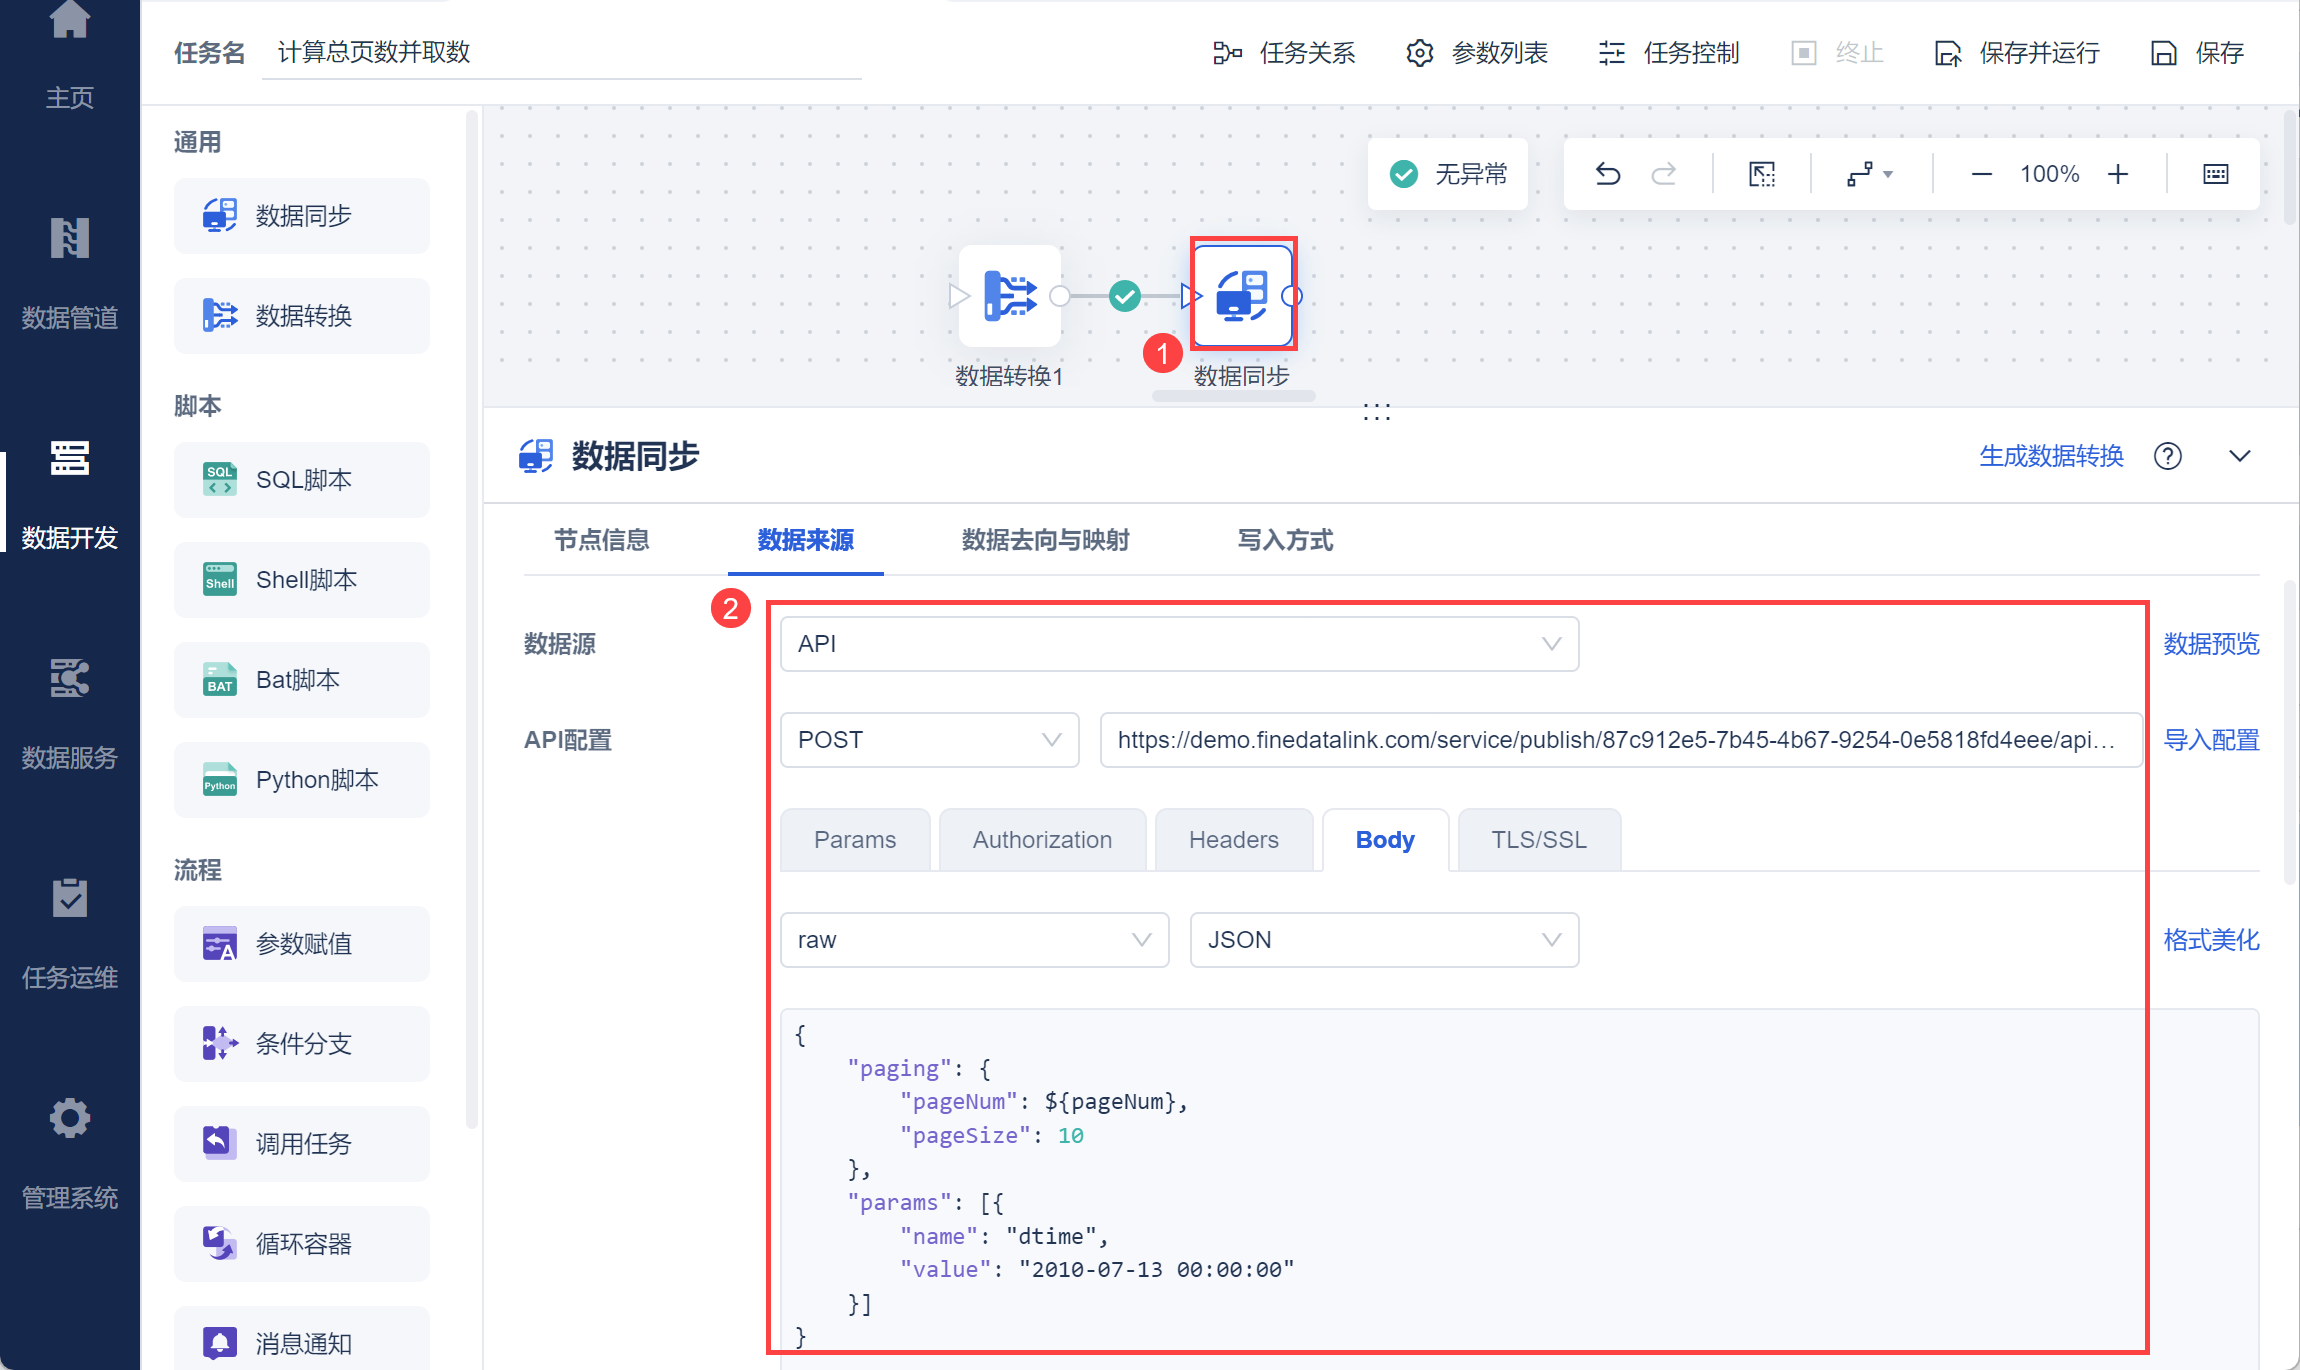Click the undo arrow in canvas toolbar
2300x1370 pixels.
pos(1607,174)
